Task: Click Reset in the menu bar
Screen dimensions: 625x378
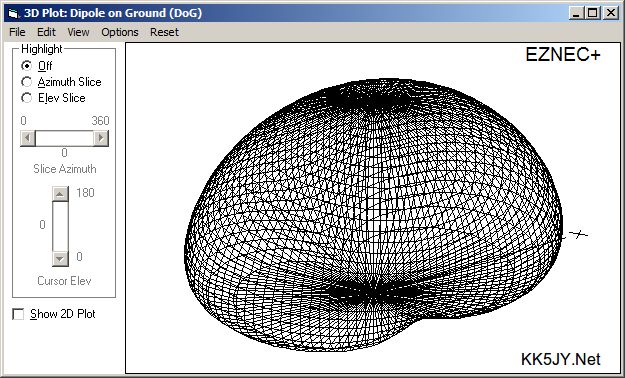Action: pos(164,32)
